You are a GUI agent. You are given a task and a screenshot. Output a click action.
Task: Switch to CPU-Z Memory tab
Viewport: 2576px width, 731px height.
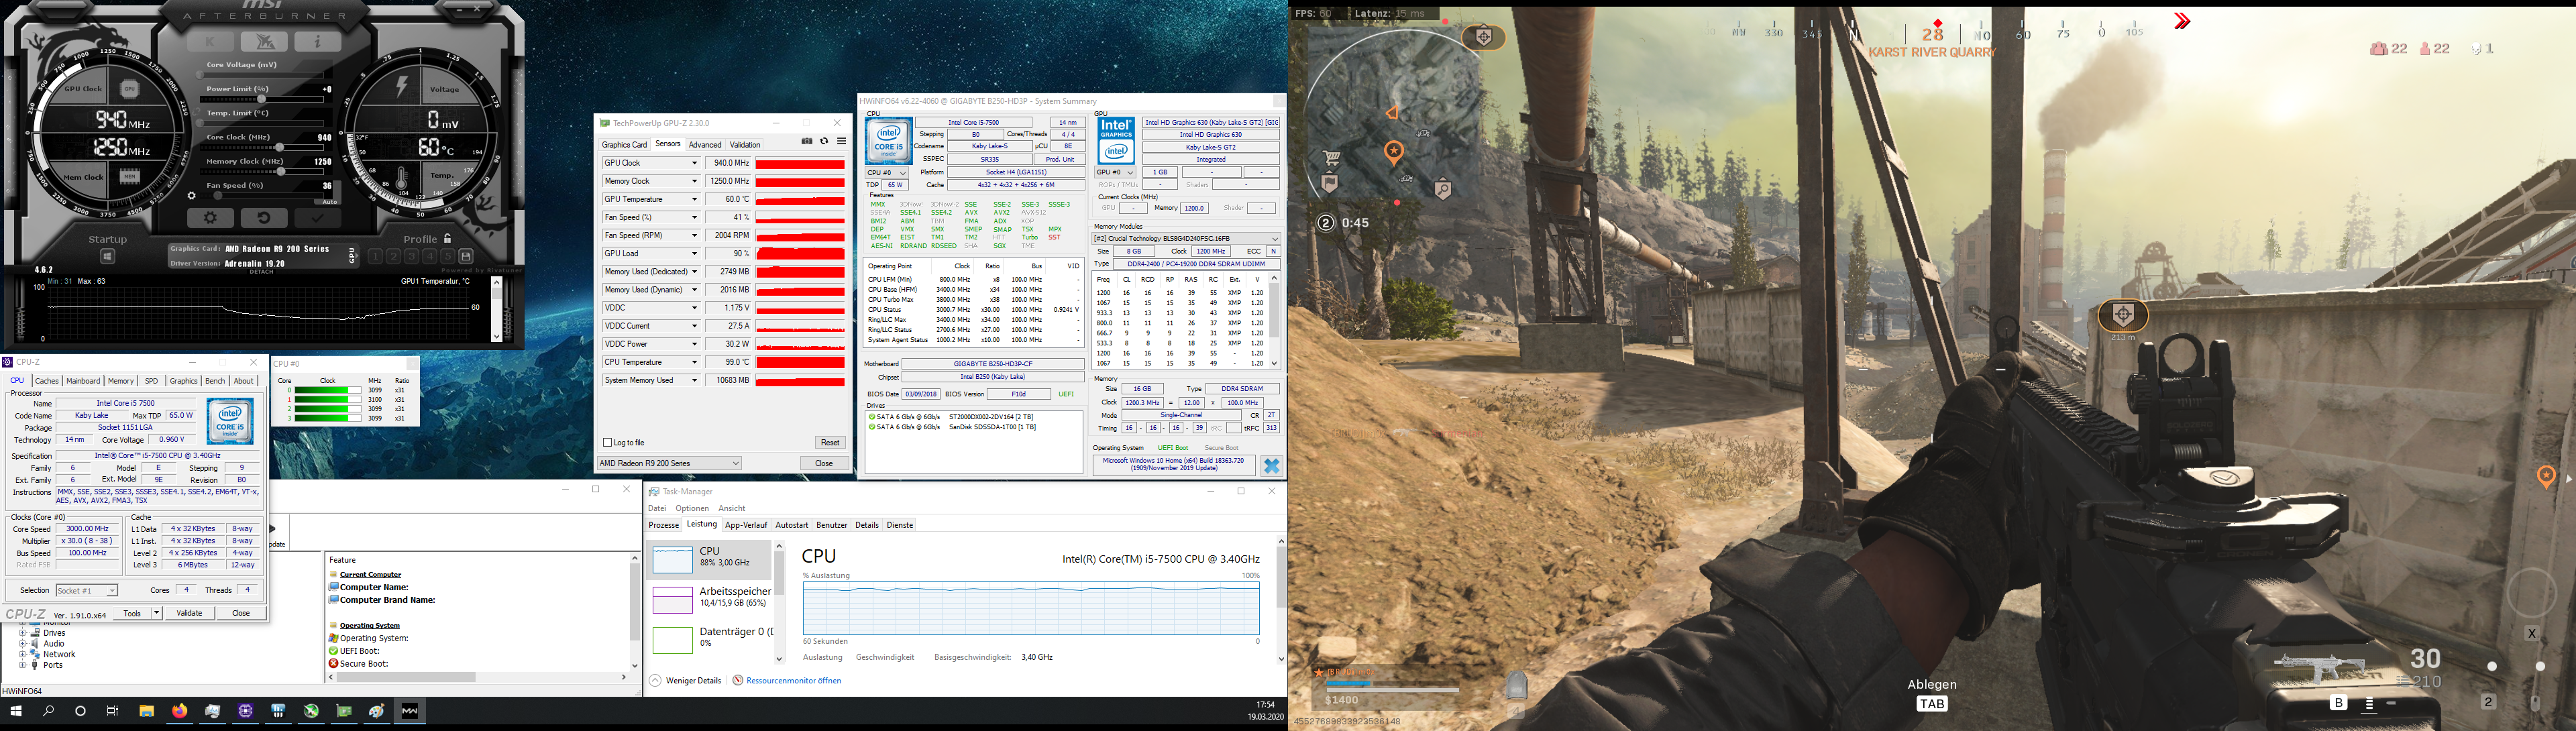pos(121,381)
